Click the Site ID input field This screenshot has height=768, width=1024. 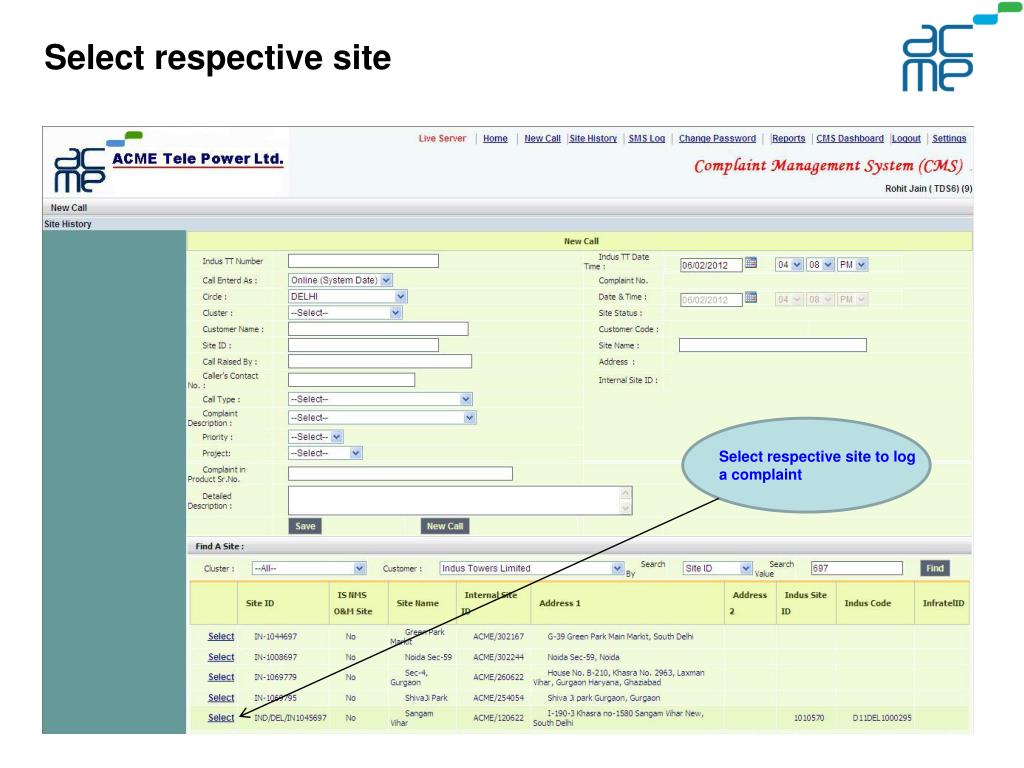click(363, 345)
